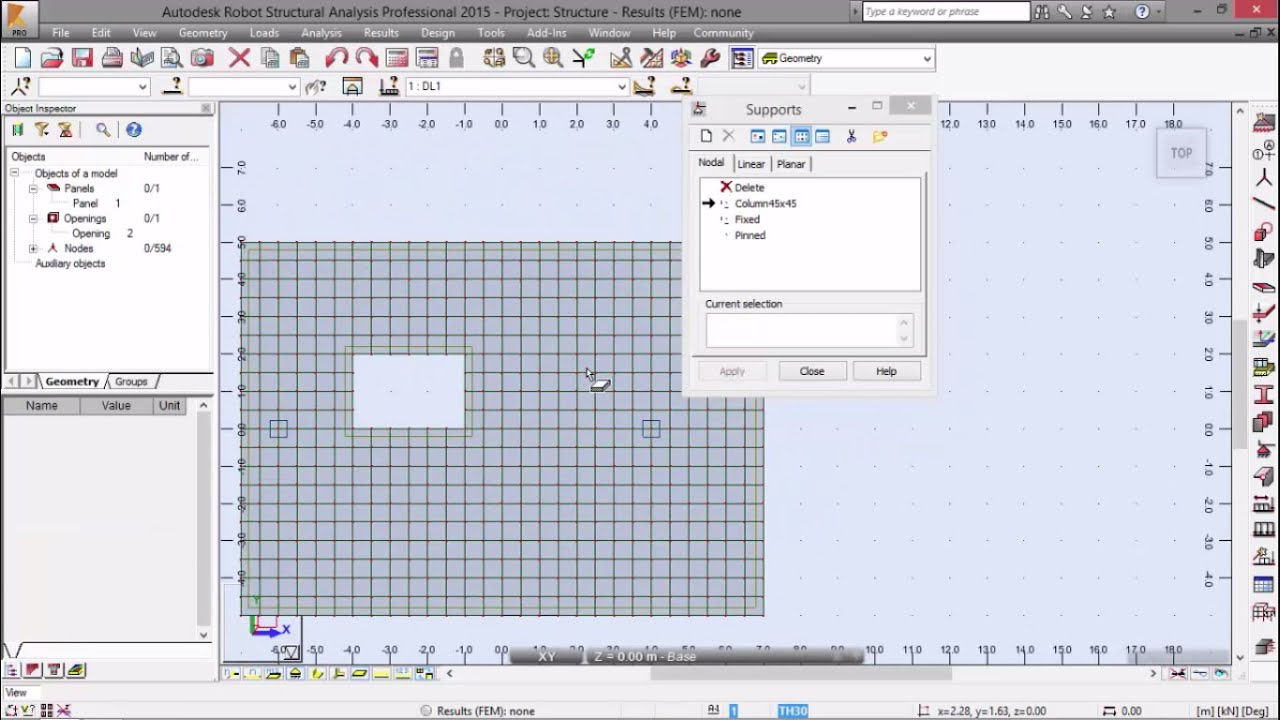The image size is (1280, 720).
Task: Open the Loads menu
Action: pyautogui.click(x=264, y=33)
